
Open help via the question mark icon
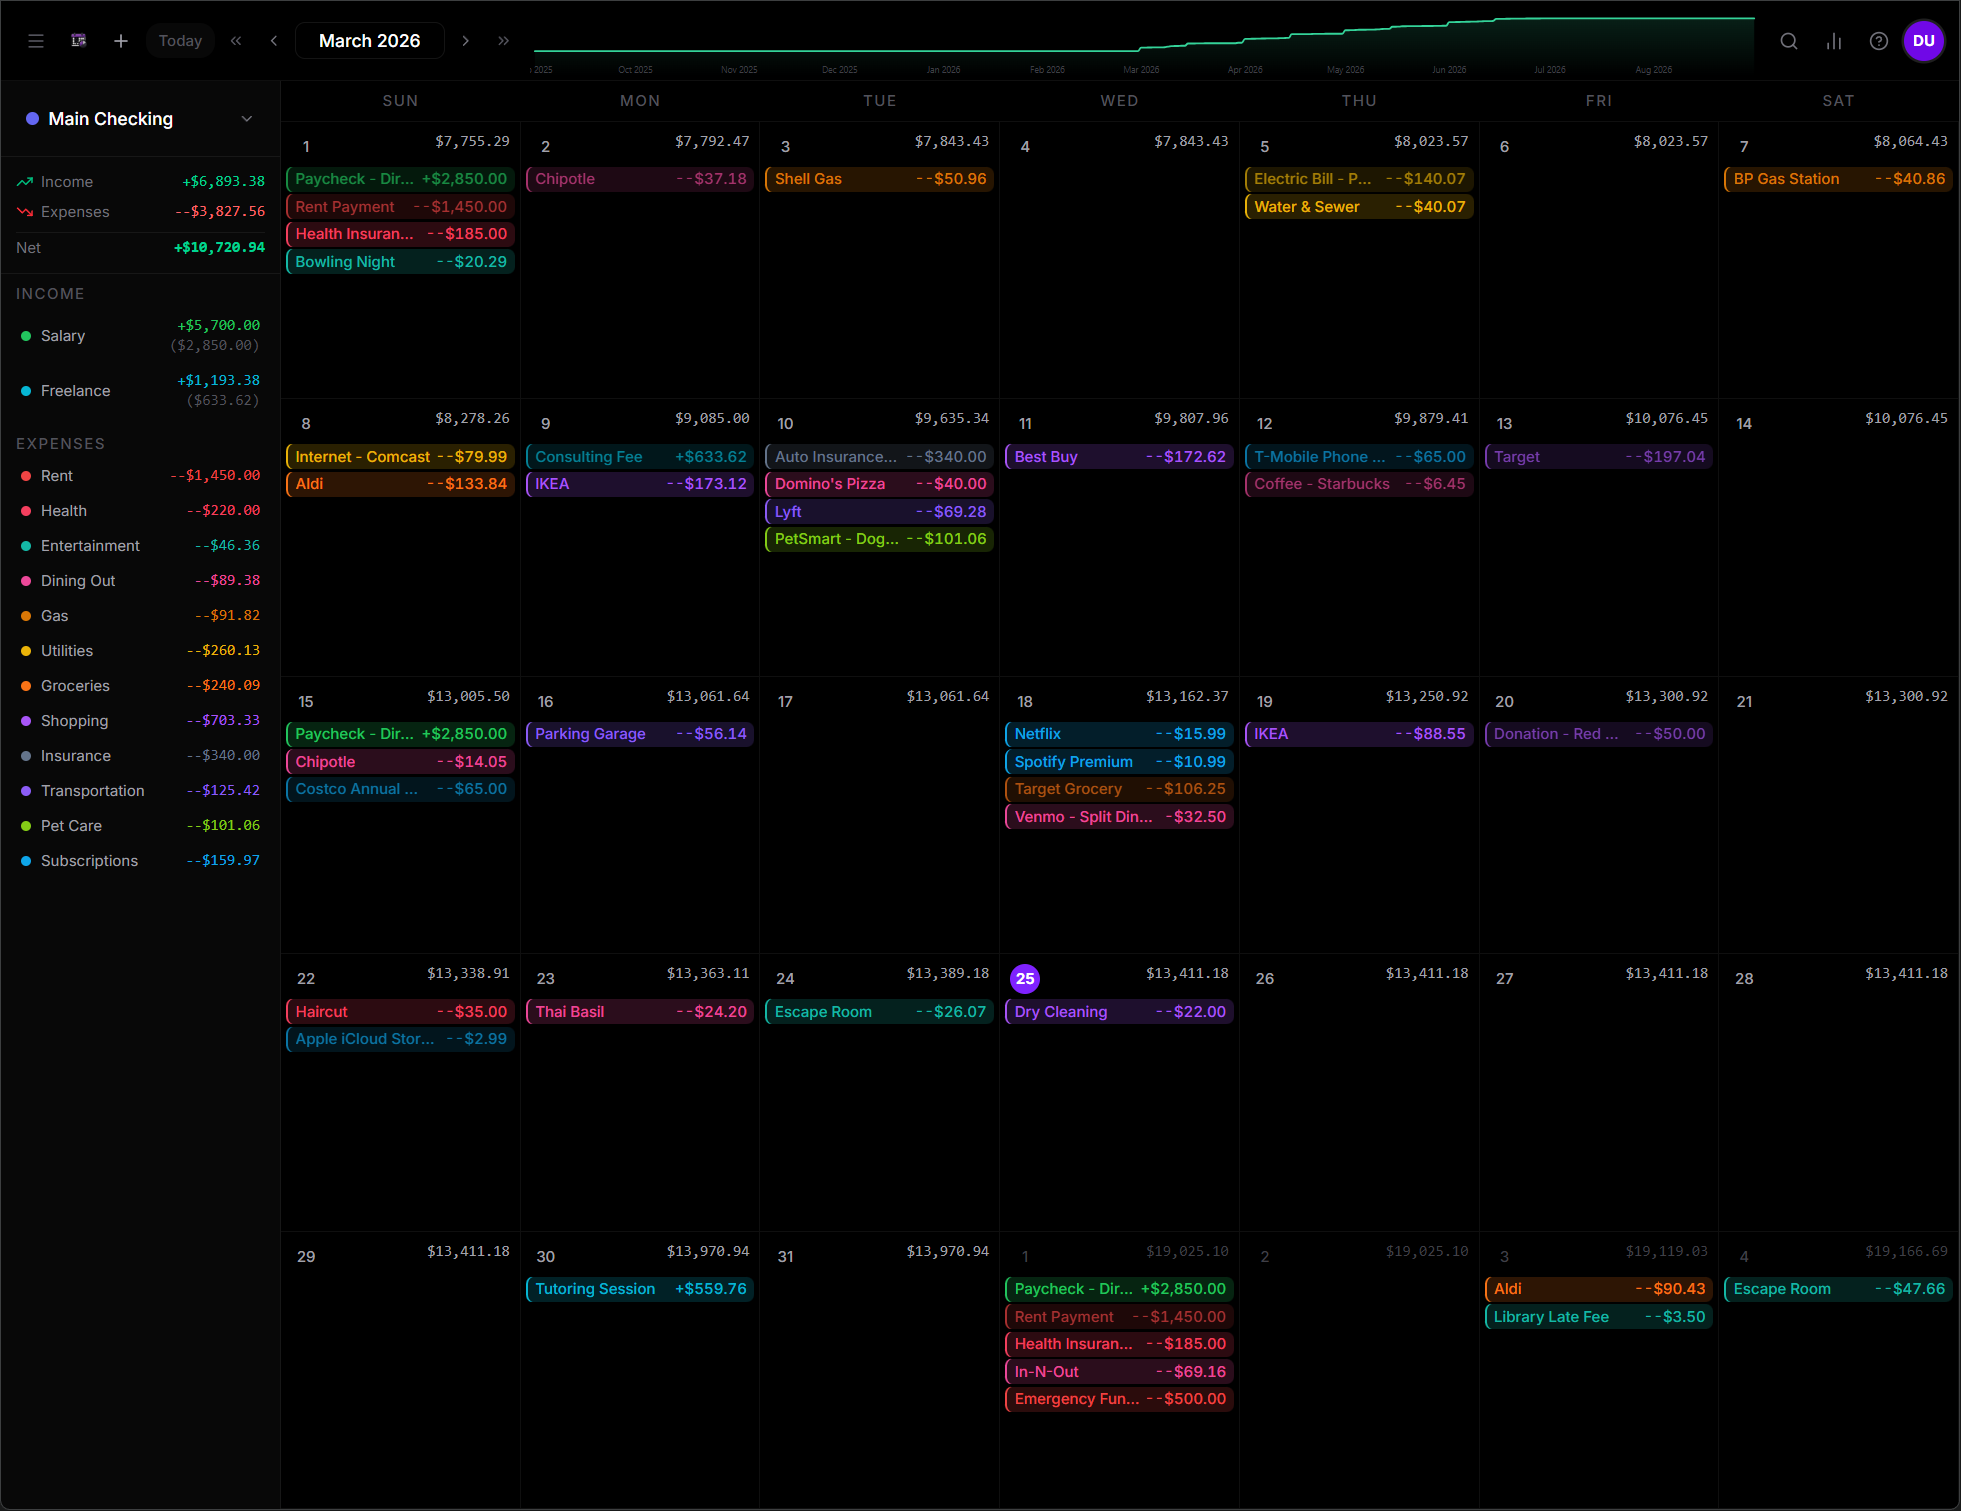click(1878, 41)
